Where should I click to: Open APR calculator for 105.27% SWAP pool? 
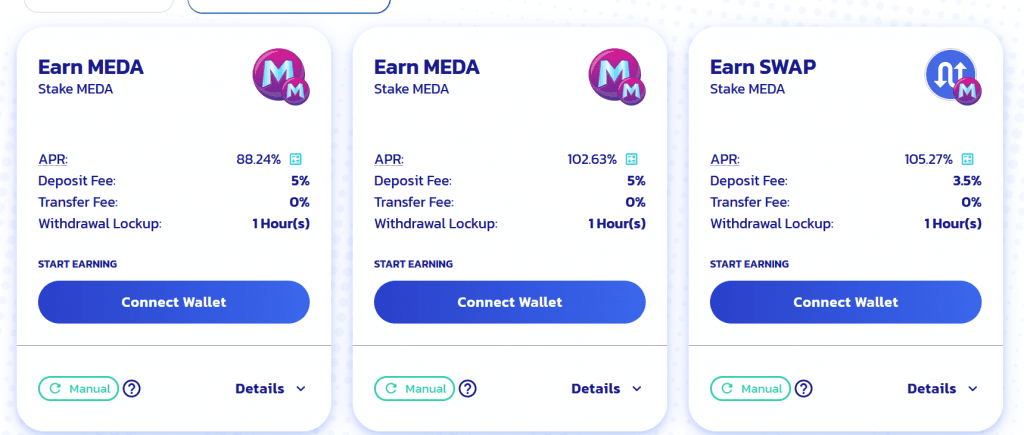click(968, 159)
